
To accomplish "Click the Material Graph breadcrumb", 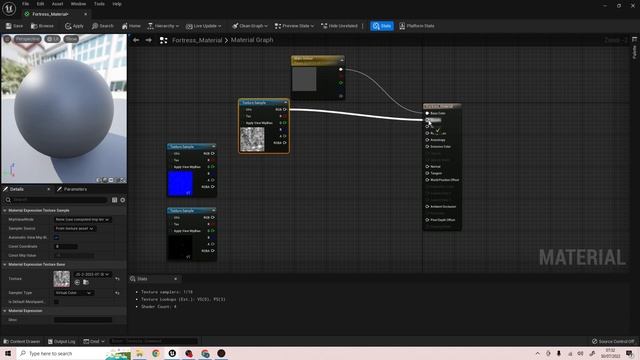I will 252,40.
